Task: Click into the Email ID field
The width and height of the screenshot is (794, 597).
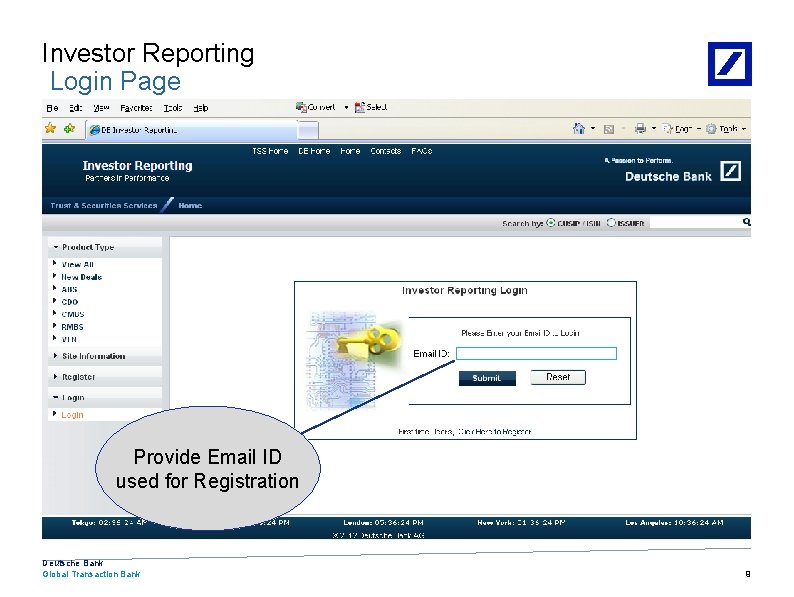Action: coord(536,353)
